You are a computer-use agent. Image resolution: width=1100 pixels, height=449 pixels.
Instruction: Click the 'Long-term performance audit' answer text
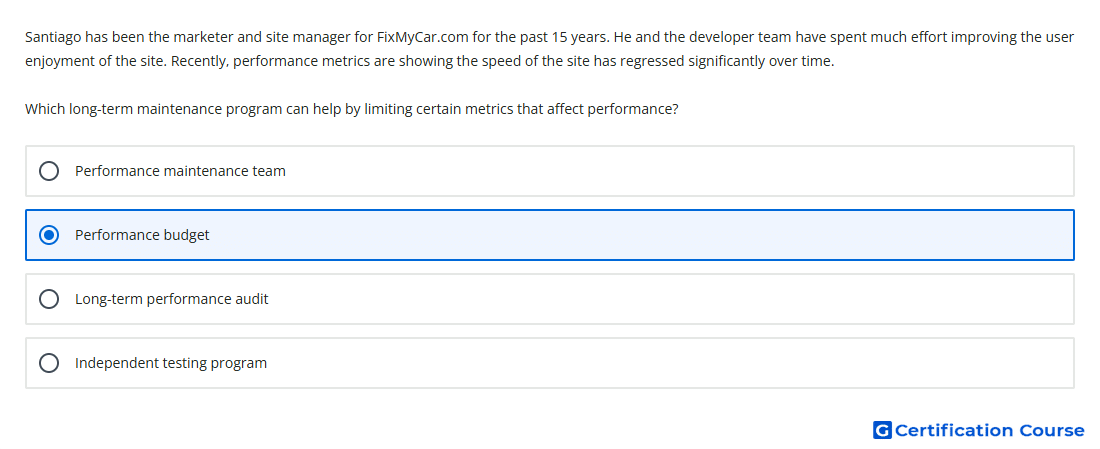tap(172, 299)
